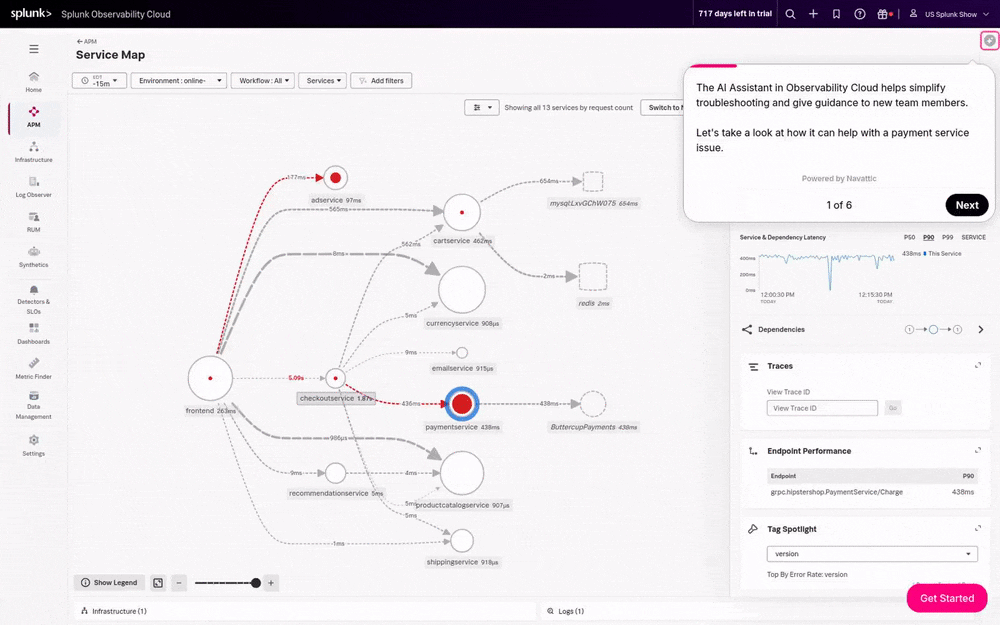The image size is (1000, 625).
Task: Open the help question mark icon
Action: click(860, 14)
